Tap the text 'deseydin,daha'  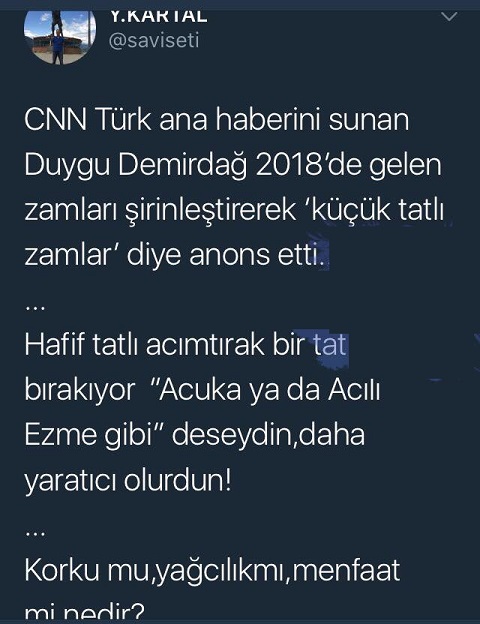pyautogui.click(x=268, y=435)
